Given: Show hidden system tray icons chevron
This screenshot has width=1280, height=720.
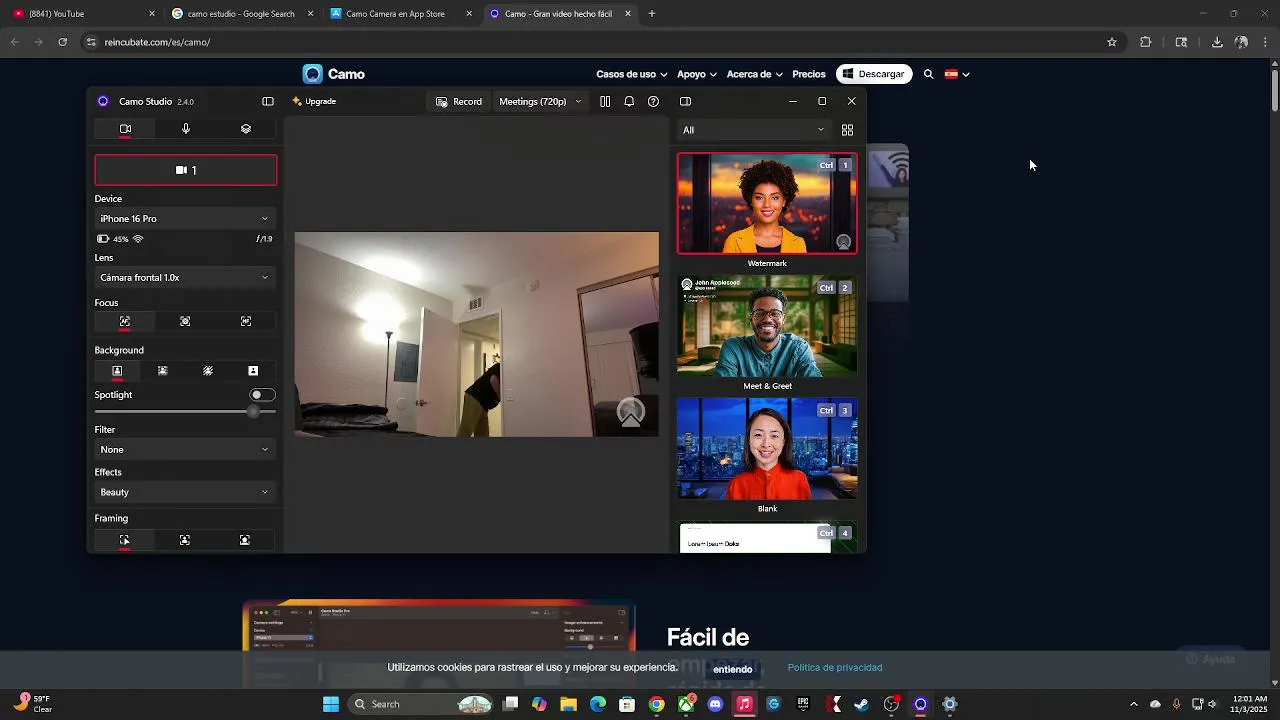Looking at the screenshot, I should coord(1133,704).
